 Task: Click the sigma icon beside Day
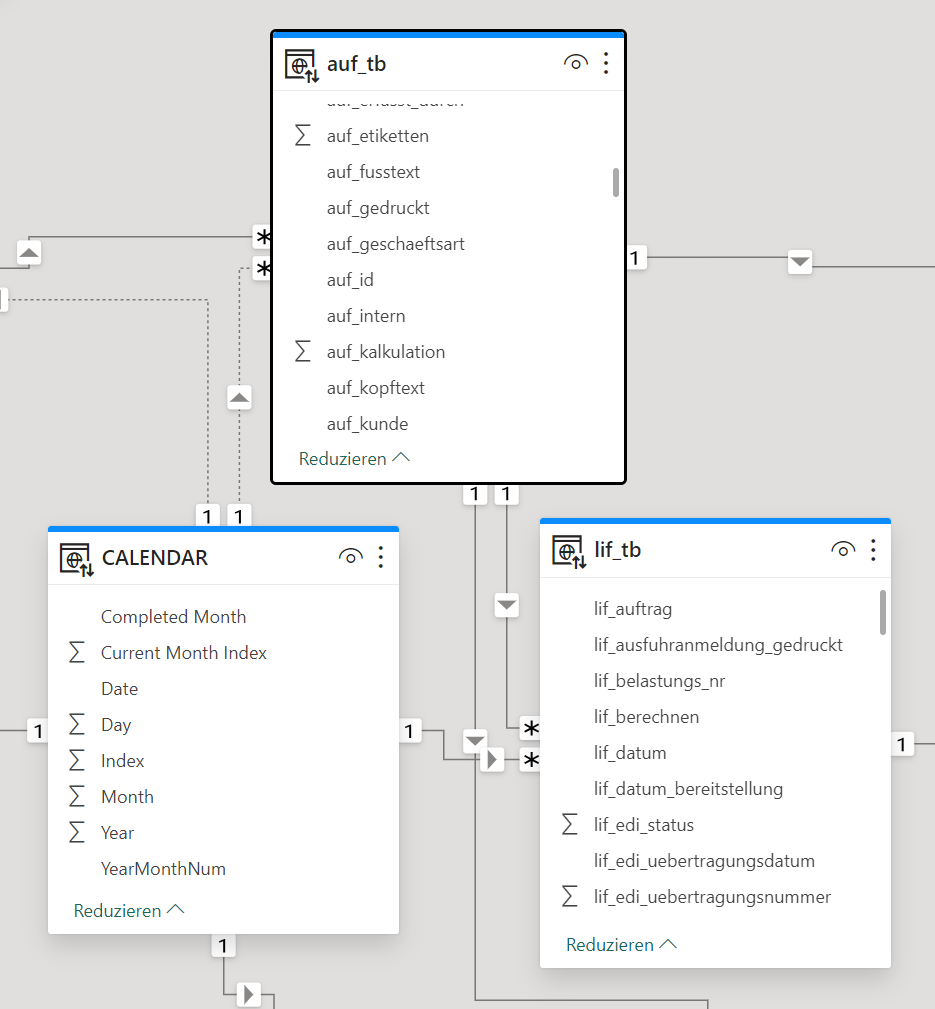point(77,725)
